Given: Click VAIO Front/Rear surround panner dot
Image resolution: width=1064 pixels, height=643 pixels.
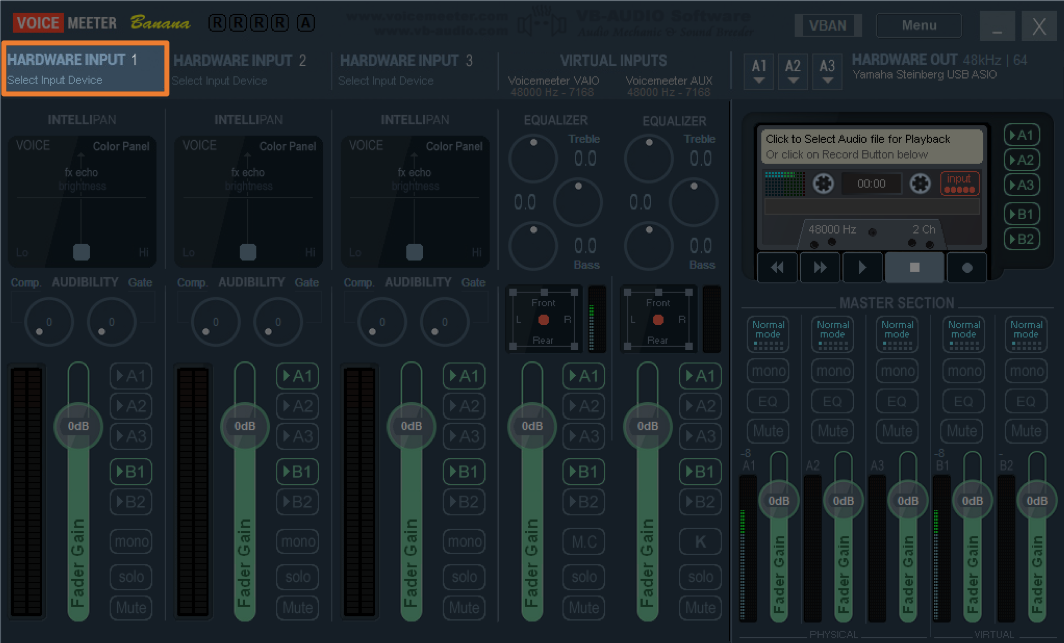Looking at the screenshot, I should pyautogui.click(x=544, y=319).
